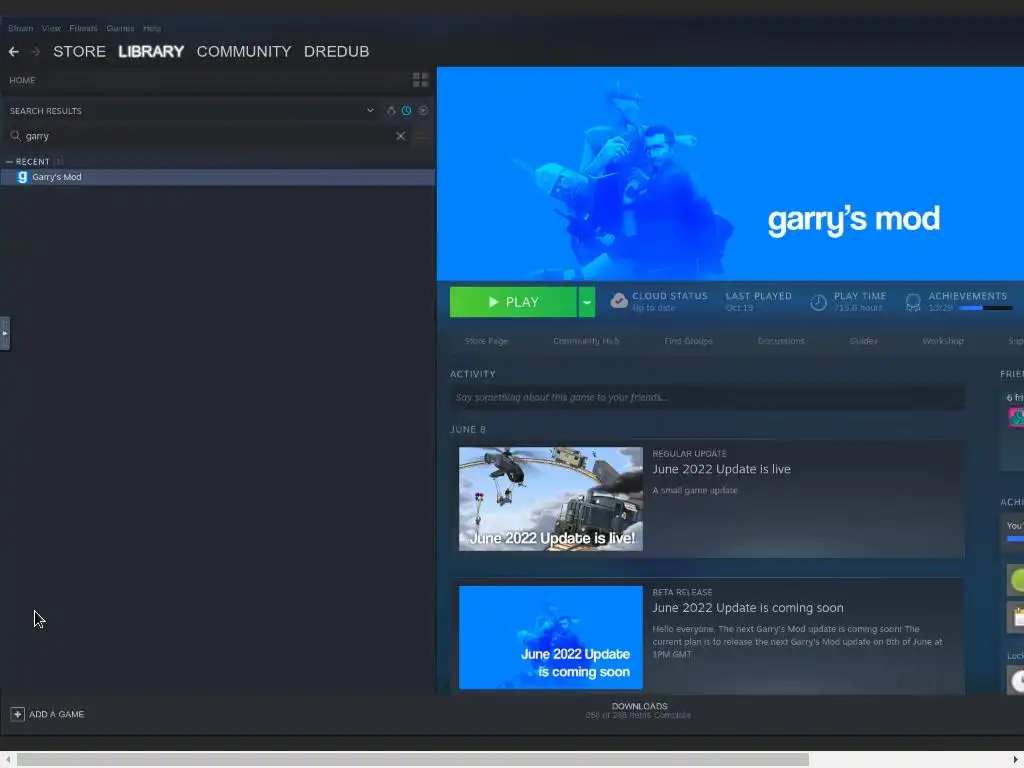Select Garry's Mod name in search results
The height and width of the screenshot is (768, 1024).
[57, 177]
